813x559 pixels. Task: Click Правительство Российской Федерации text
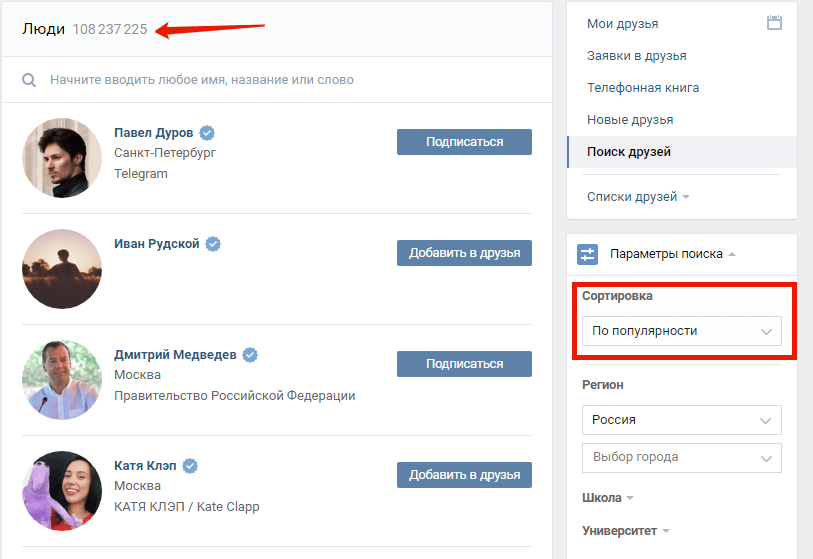(x=235, y=396)
